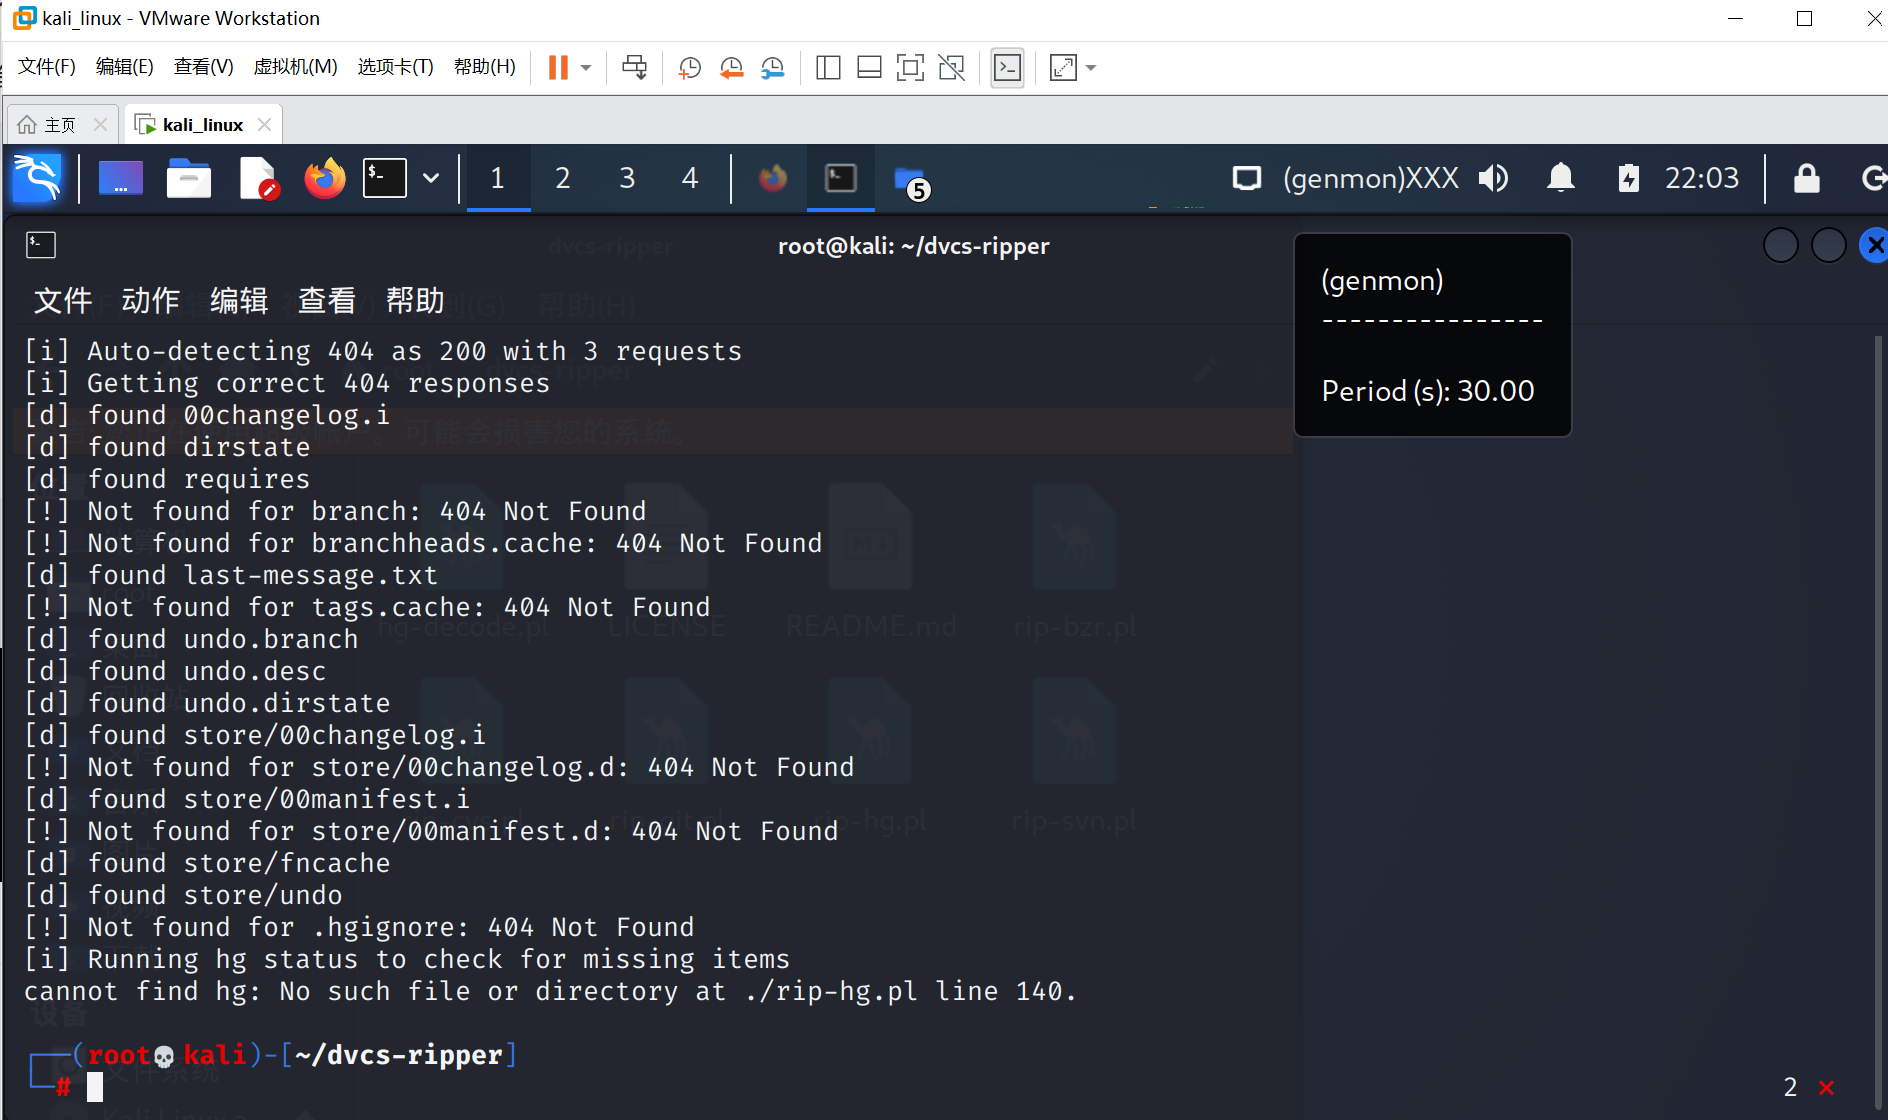Open the VMware 查看(V) menu
Viewport: 1888px width, 1120px height.
coord(204,67)
